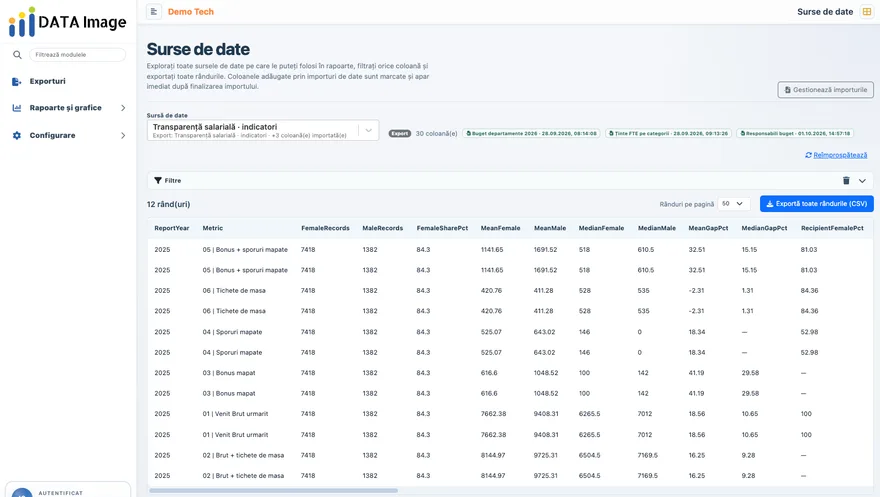Click the ReportYear column header
The height and width of the screenshot is (497, 880).
[172, 228]
